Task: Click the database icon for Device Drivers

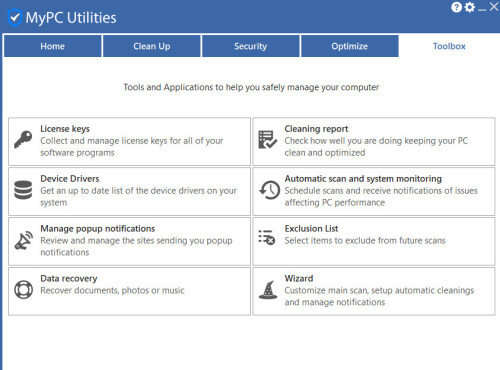Action: (23, 190)
